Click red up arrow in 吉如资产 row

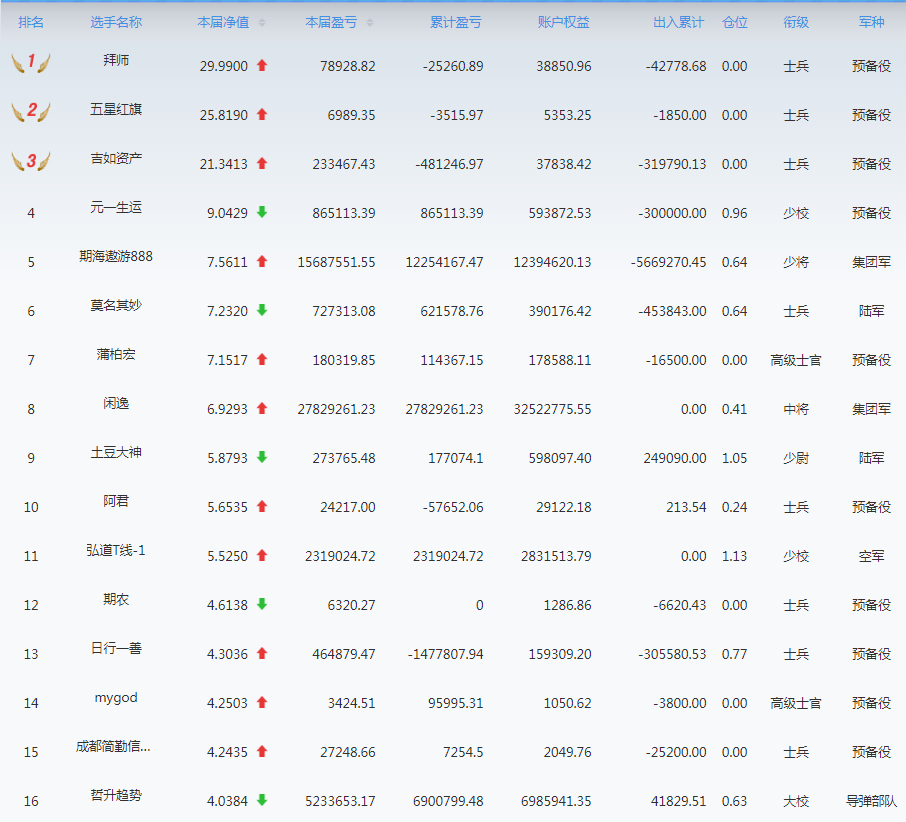[262, 163]
